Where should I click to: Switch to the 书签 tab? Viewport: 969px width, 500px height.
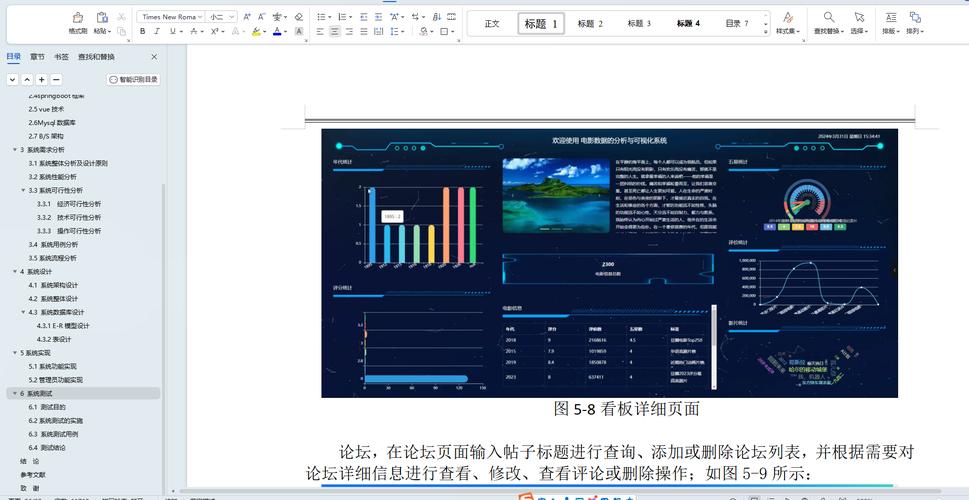point(61,57)
